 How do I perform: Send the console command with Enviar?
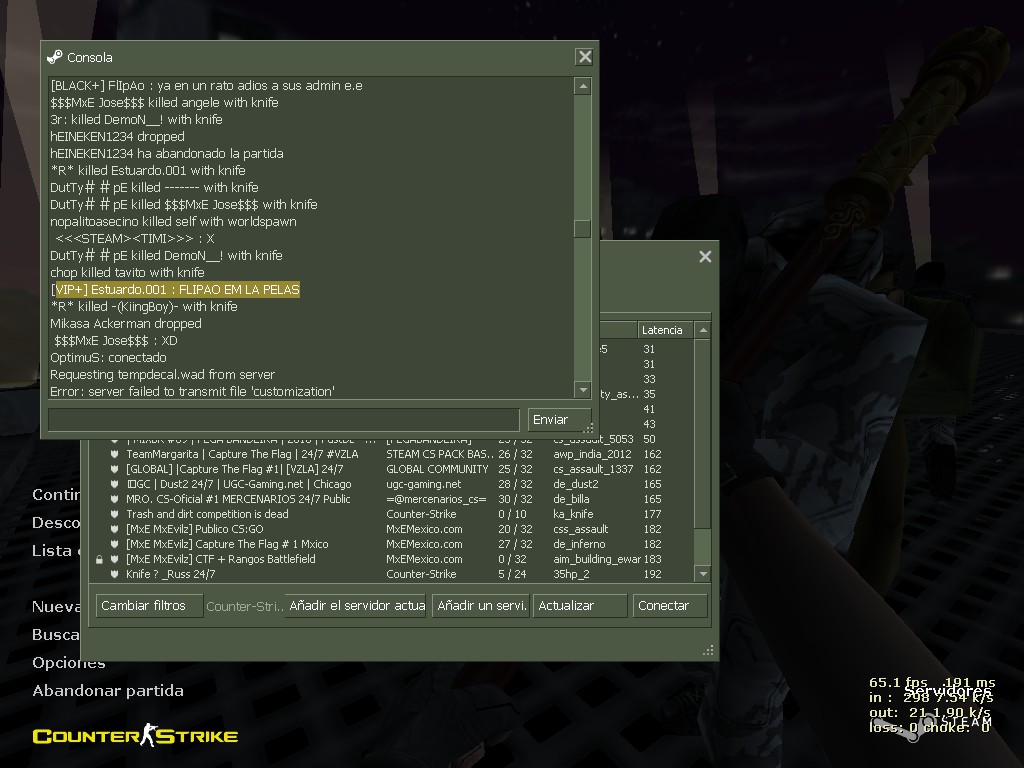point(559,419)
